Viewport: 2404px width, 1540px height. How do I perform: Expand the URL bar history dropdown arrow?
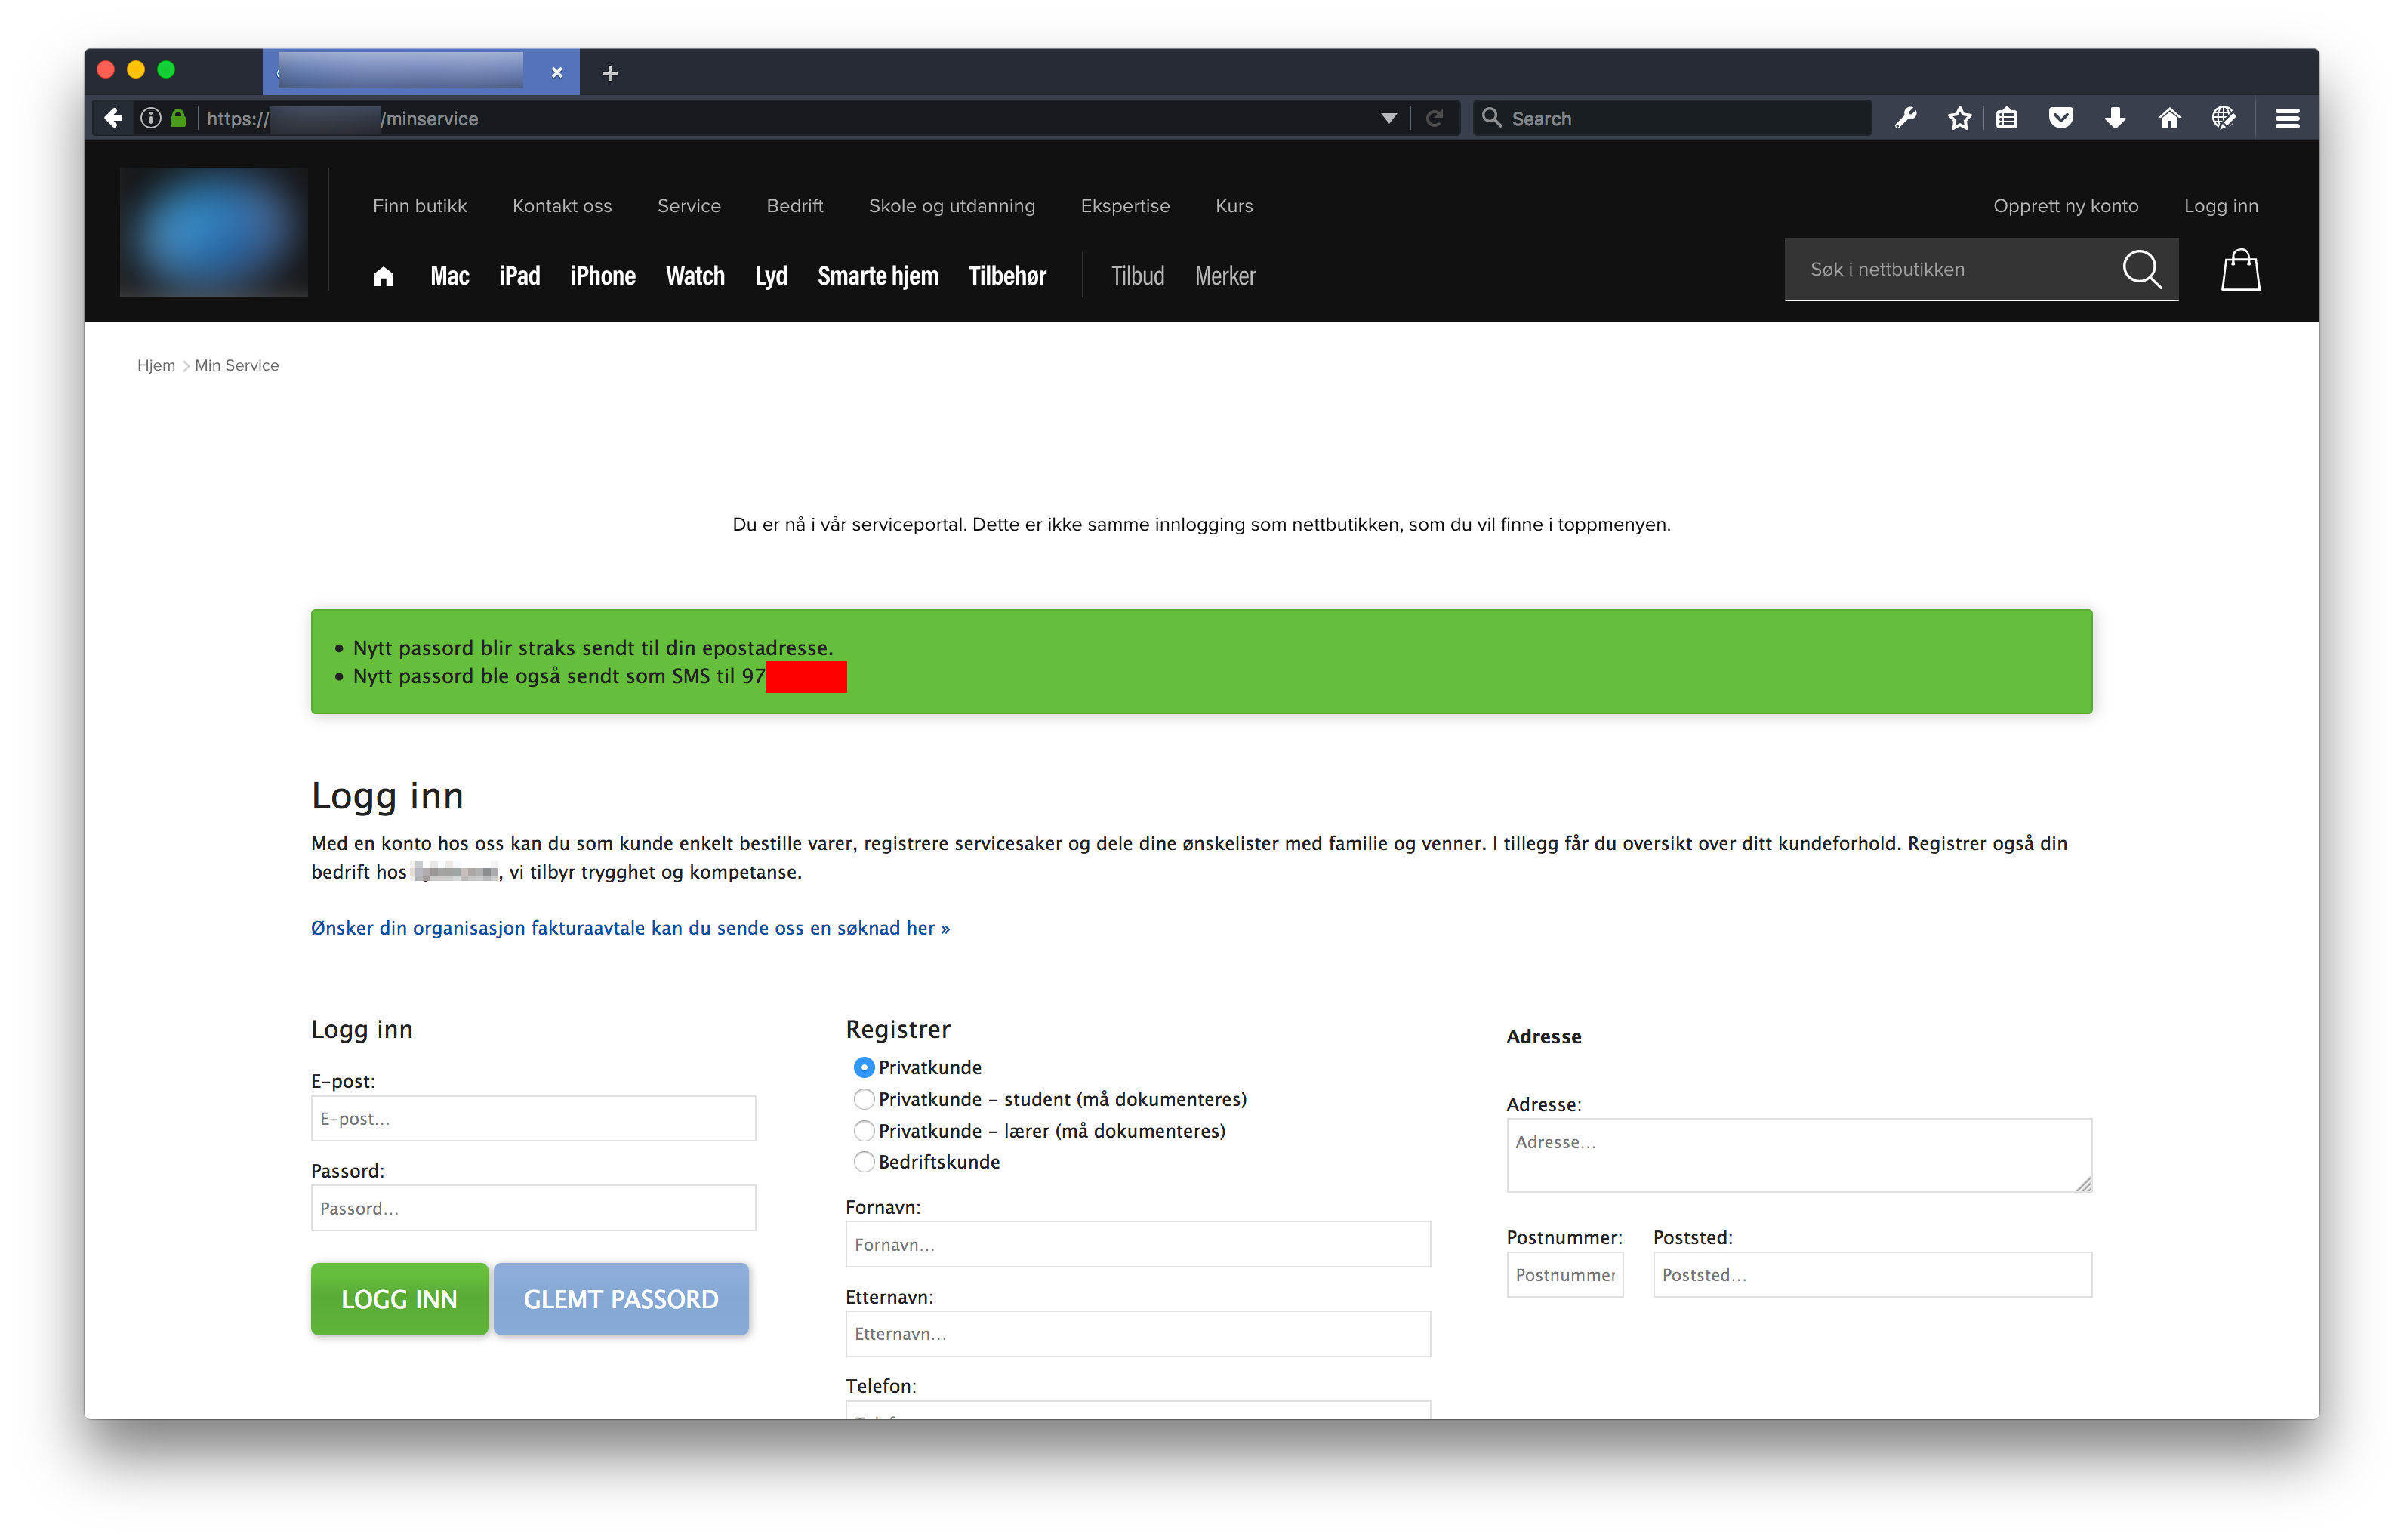pyautogui.click(x=1389, y=118)
